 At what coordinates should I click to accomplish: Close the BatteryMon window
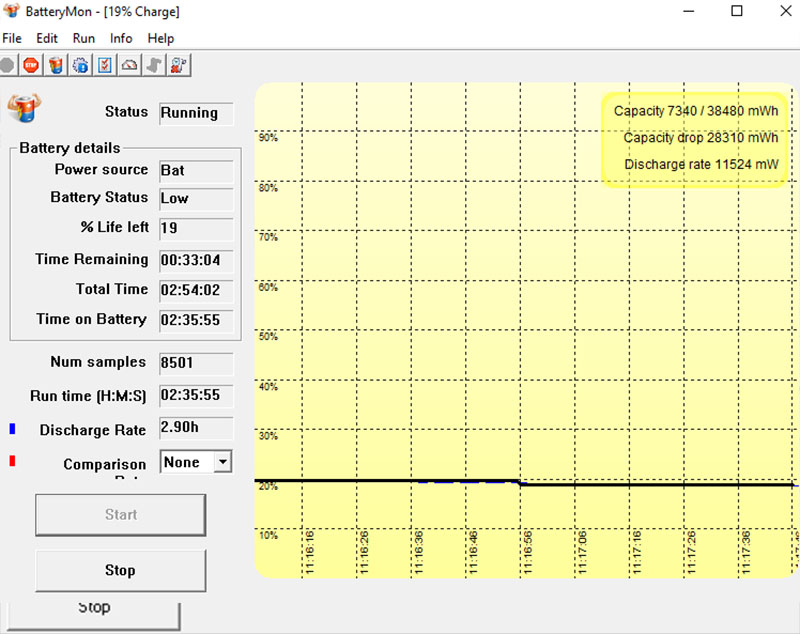pyautogui.click(x=786, y=11)
